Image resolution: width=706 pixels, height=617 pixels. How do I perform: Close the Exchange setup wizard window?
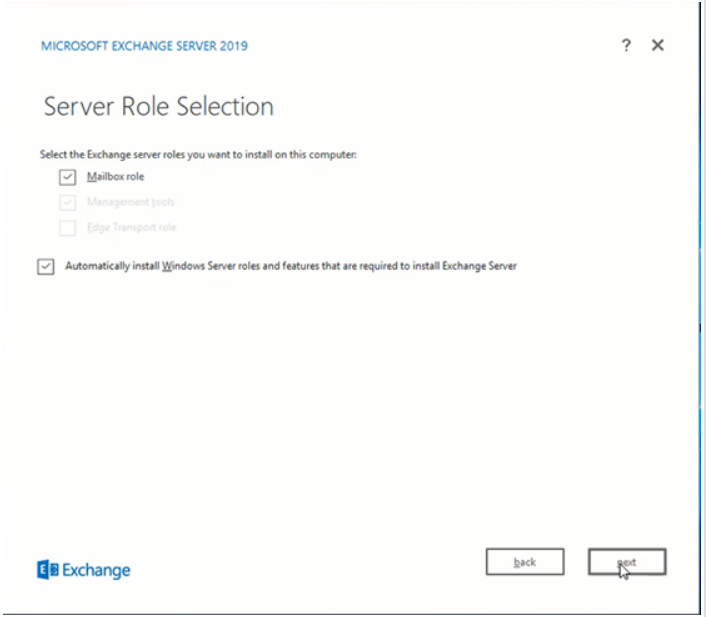[x=657, y=46]
